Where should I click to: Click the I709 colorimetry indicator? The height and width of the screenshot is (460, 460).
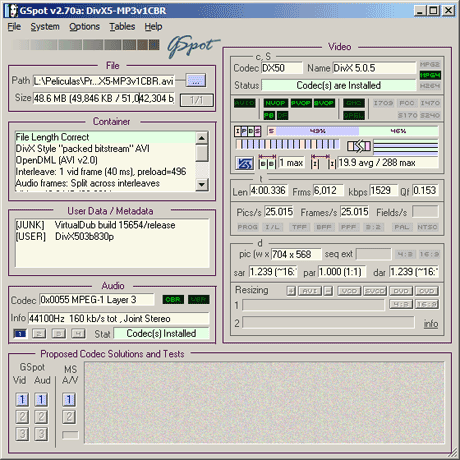click(383, 103)
